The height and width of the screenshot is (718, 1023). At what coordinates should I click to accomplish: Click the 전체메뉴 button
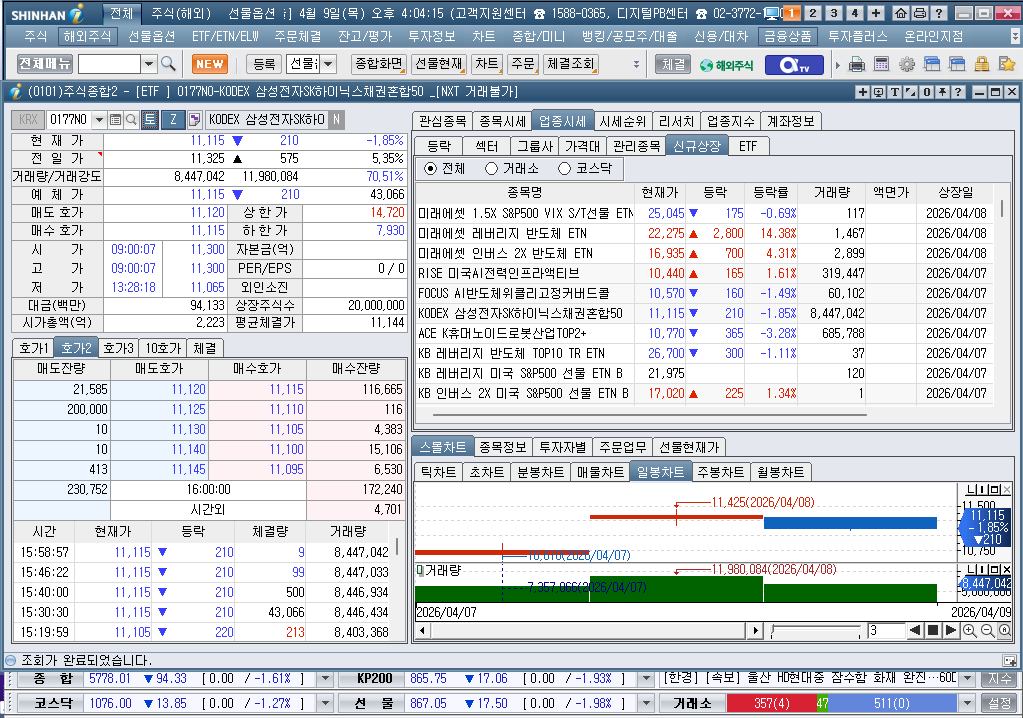point(44,64)
